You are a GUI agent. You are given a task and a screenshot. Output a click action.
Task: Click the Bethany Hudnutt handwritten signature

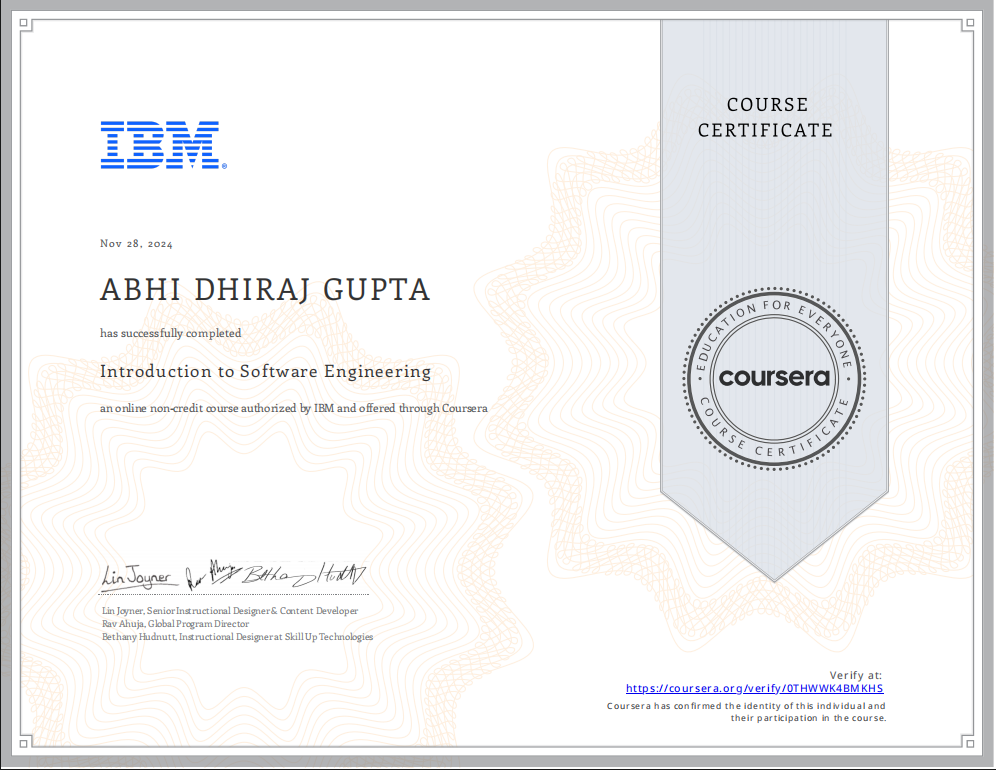[x=305, y=575]
